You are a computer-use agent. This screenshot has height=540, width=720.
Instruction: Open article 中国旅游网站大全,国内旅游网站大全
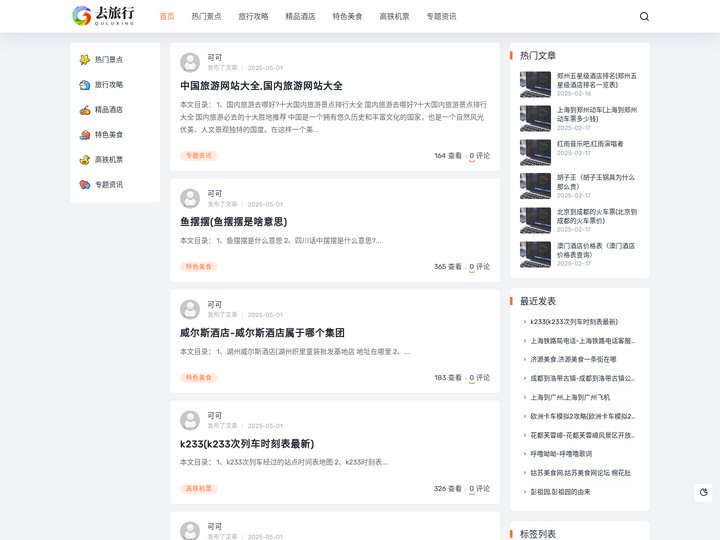pyautogui.click(x=261, y=86)
